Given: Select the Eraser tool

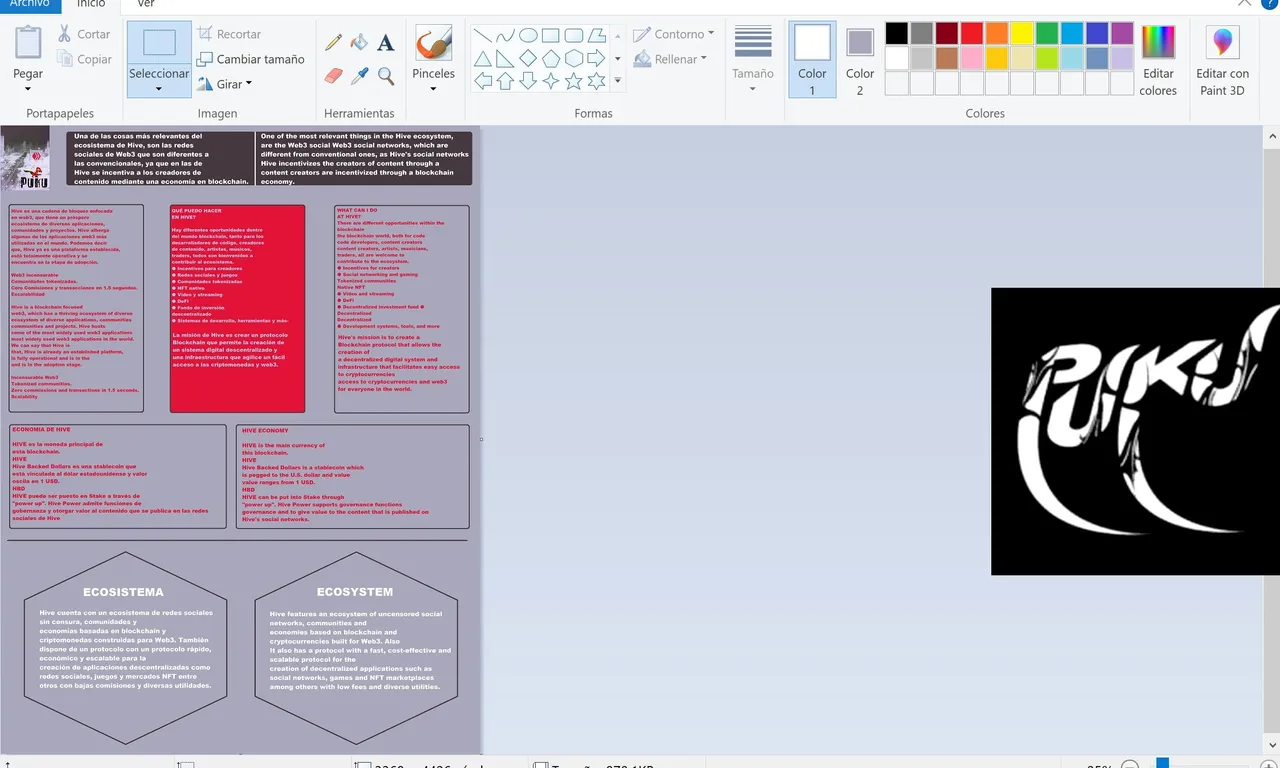Looking at the screenshot, I should (334, 75).
